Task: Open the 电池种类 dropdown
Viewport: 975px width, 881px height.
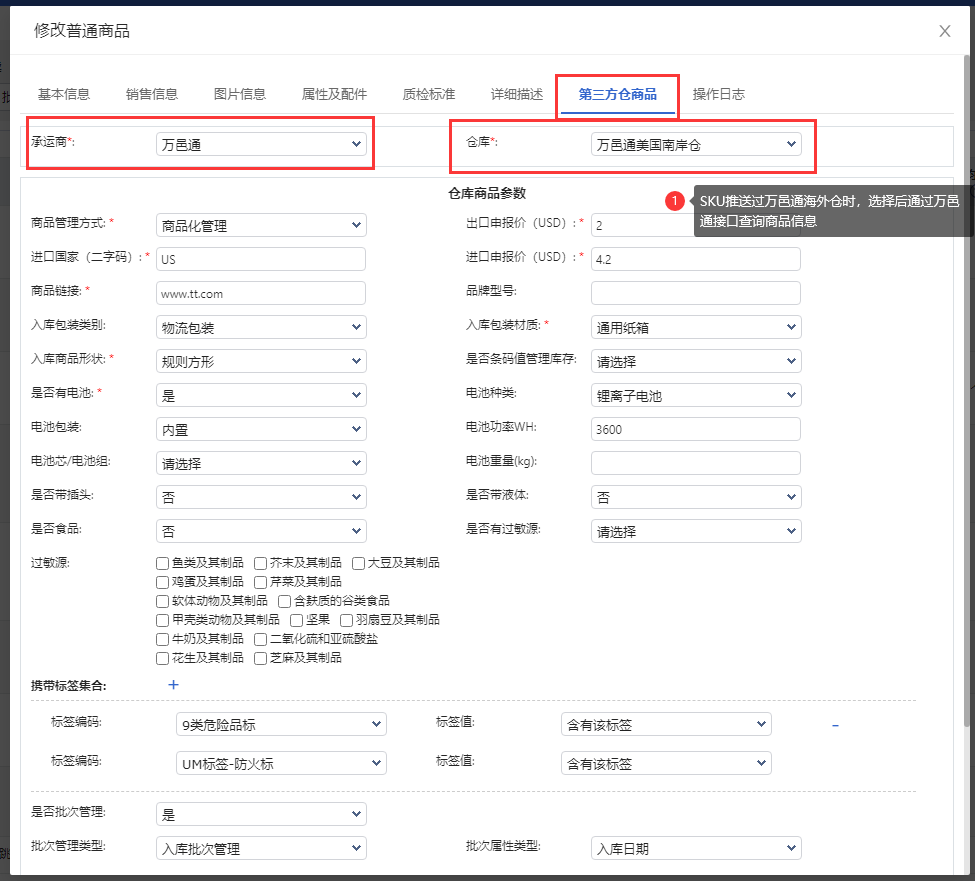Action: click(x=696, y=396)
